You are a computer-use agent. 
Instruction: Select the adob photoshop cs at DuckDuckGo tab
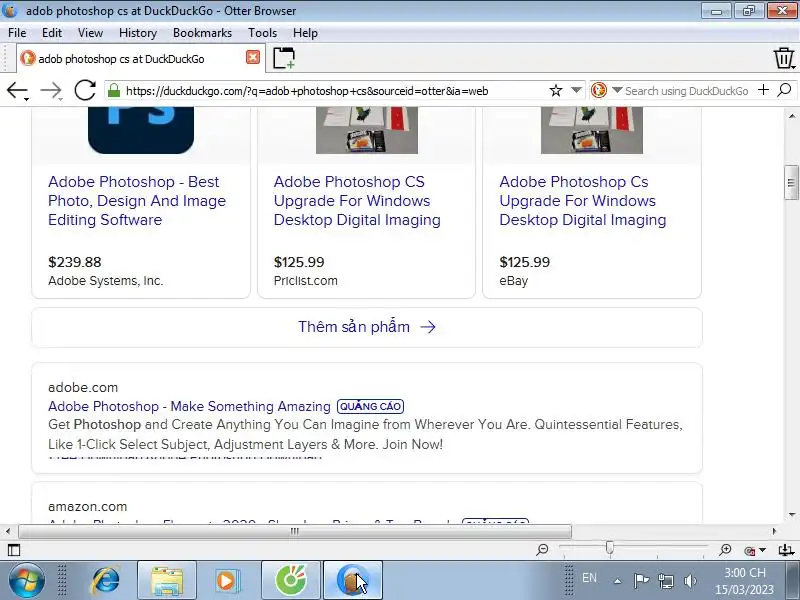pos(140,58)
